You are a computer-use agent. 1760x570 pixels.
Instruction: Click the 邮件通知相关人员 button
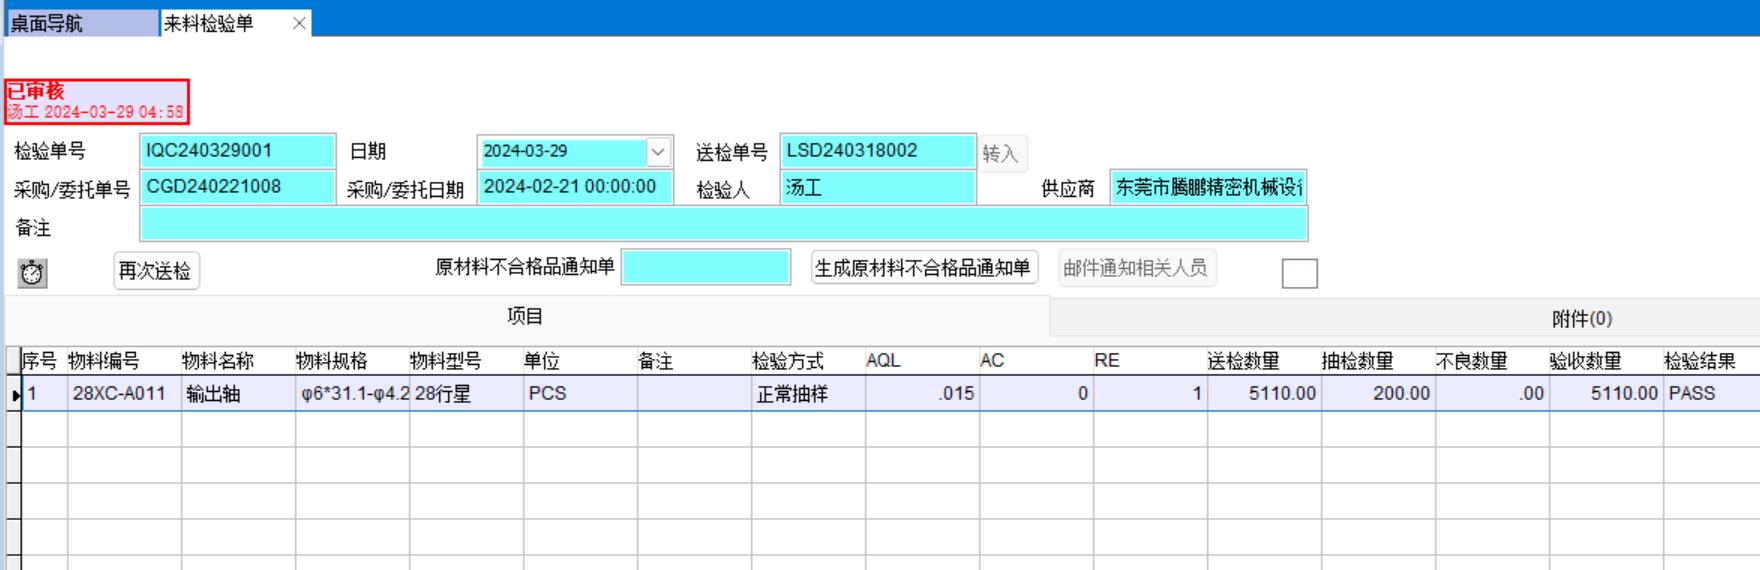(x=1136, y=268)
